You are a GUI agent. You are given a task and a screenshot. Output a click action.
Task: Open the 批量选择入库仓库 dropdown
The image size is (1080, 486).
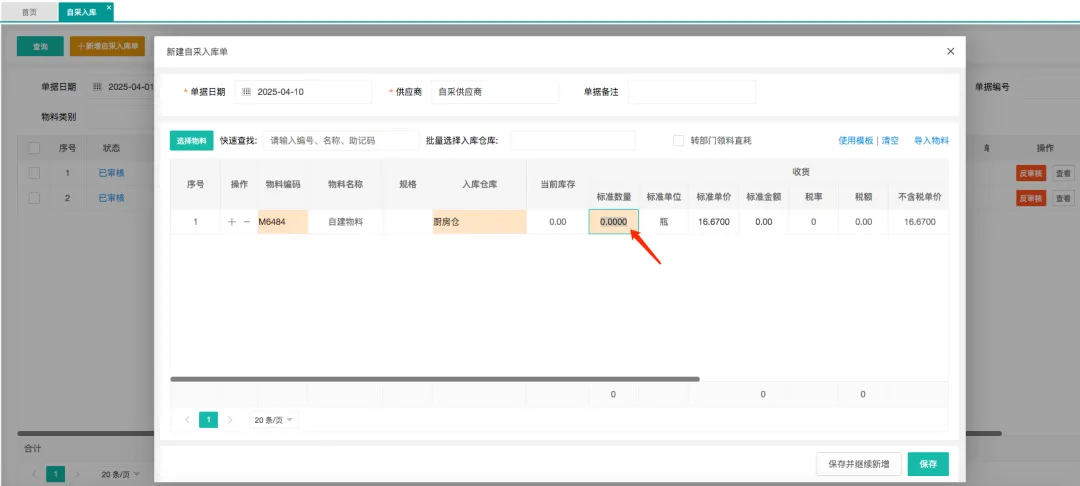pos(572,141)
